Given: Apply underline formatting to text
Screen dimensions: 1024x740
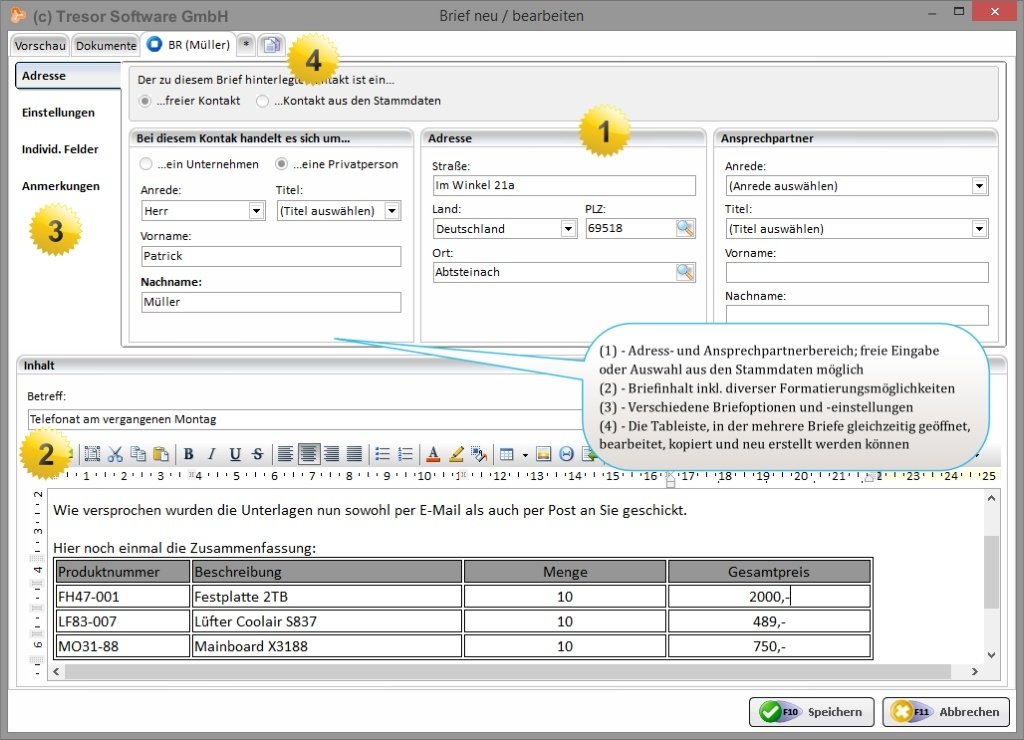Looking at the screenshot, I should [235, 454].
